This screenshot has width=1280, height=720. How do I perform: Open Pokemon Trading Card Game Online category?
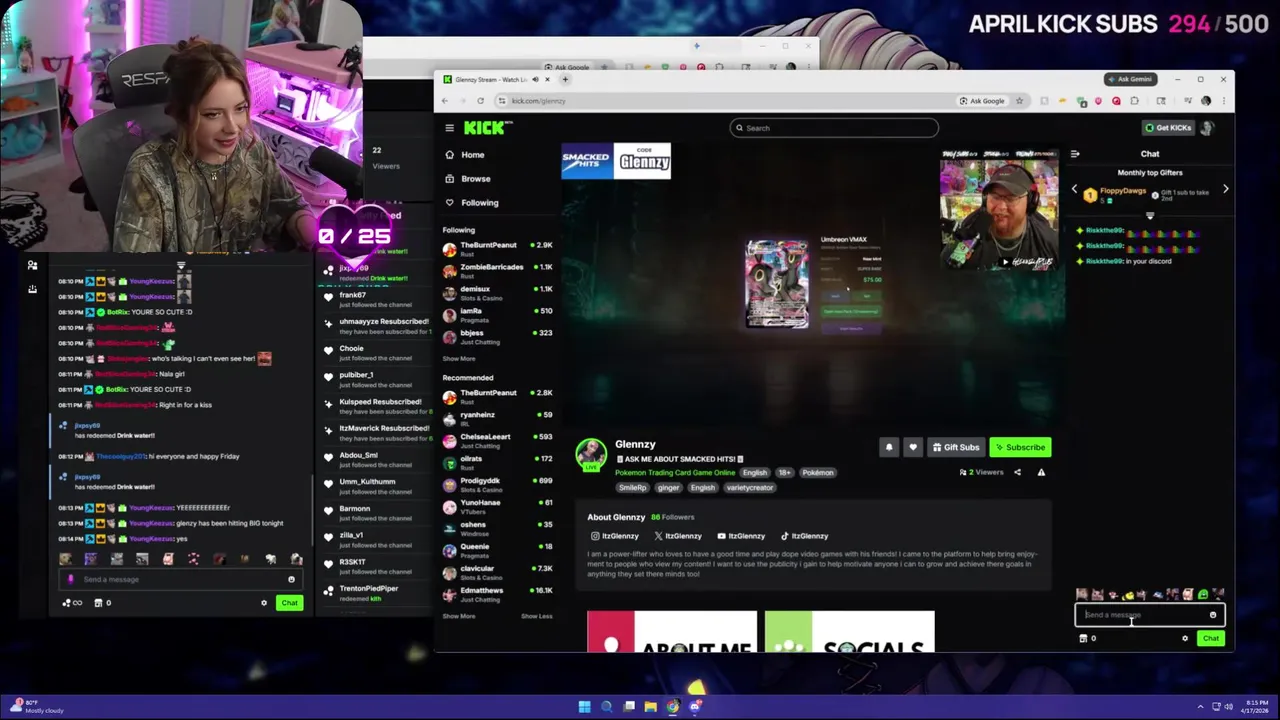coord(675,472)
